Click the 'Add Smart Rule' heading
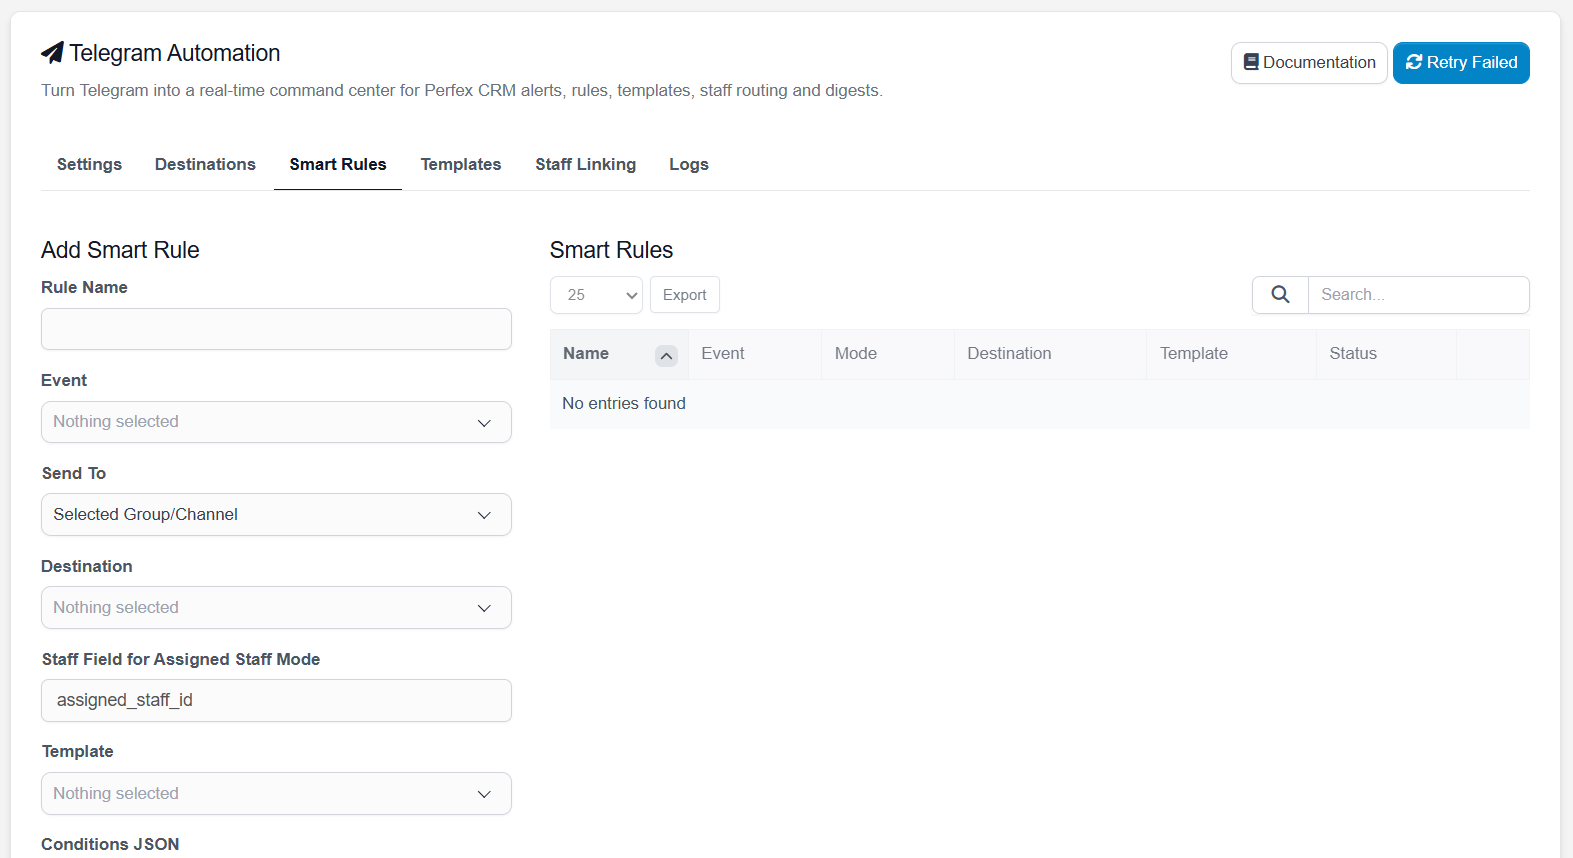This screenshot has height=858, width=1573. 120,250
